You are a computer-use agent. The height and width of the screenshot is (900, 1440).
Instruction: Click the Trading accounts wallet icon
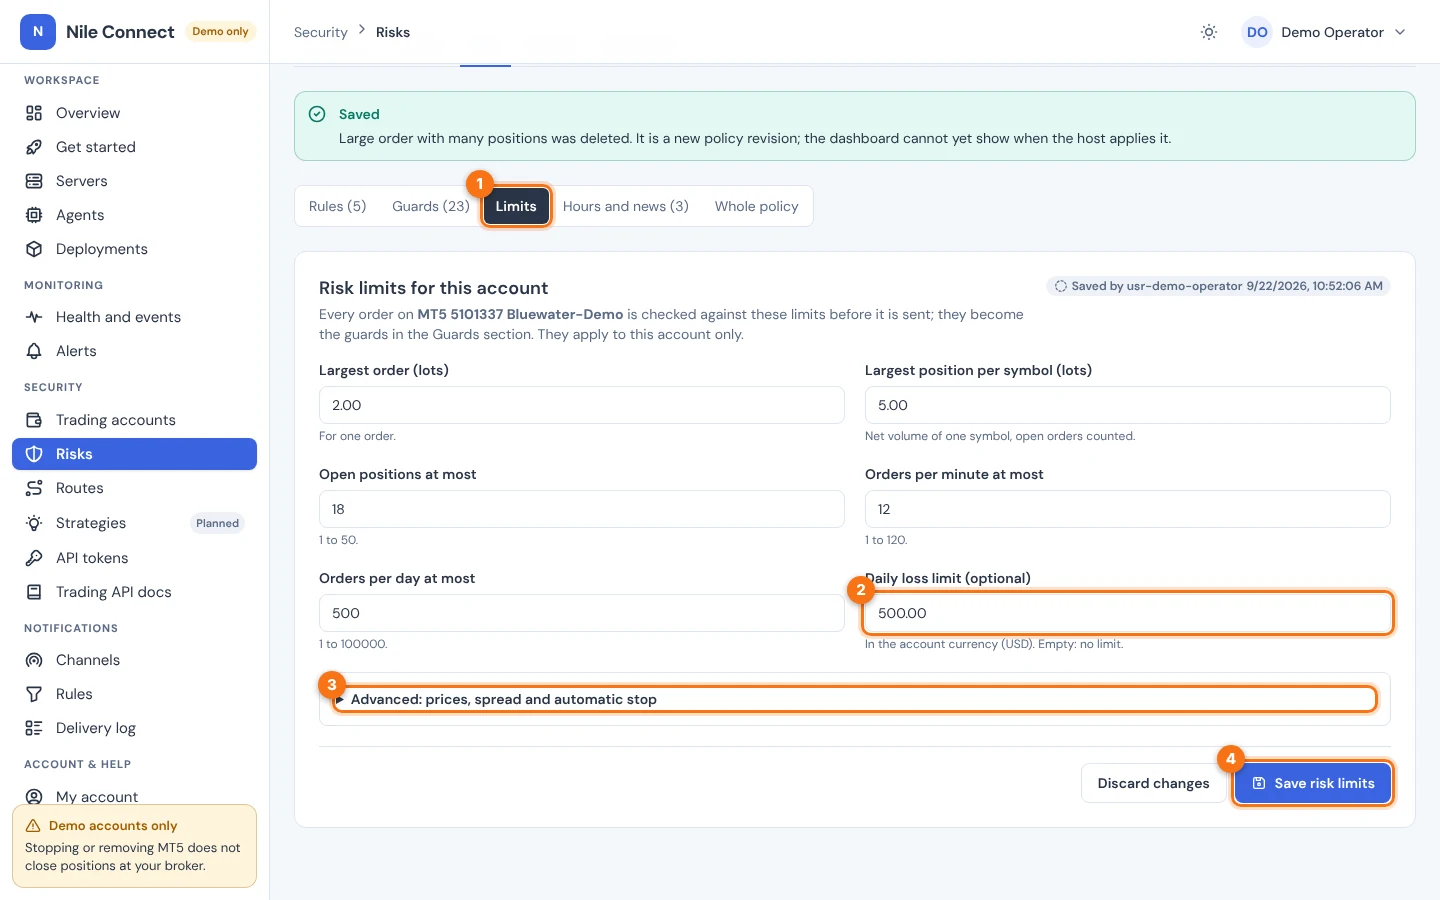pyautogui.click(x=34, y=420)
